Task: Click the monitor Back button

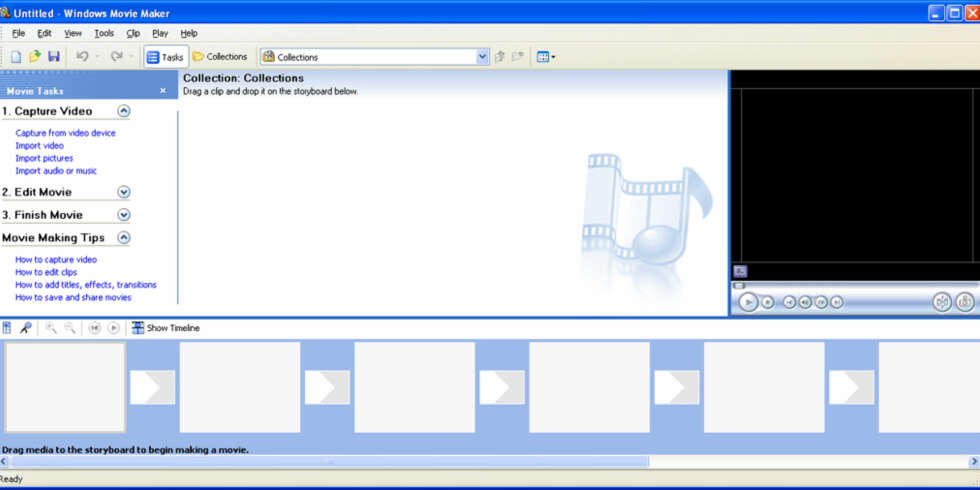Action: pos(789,302)
